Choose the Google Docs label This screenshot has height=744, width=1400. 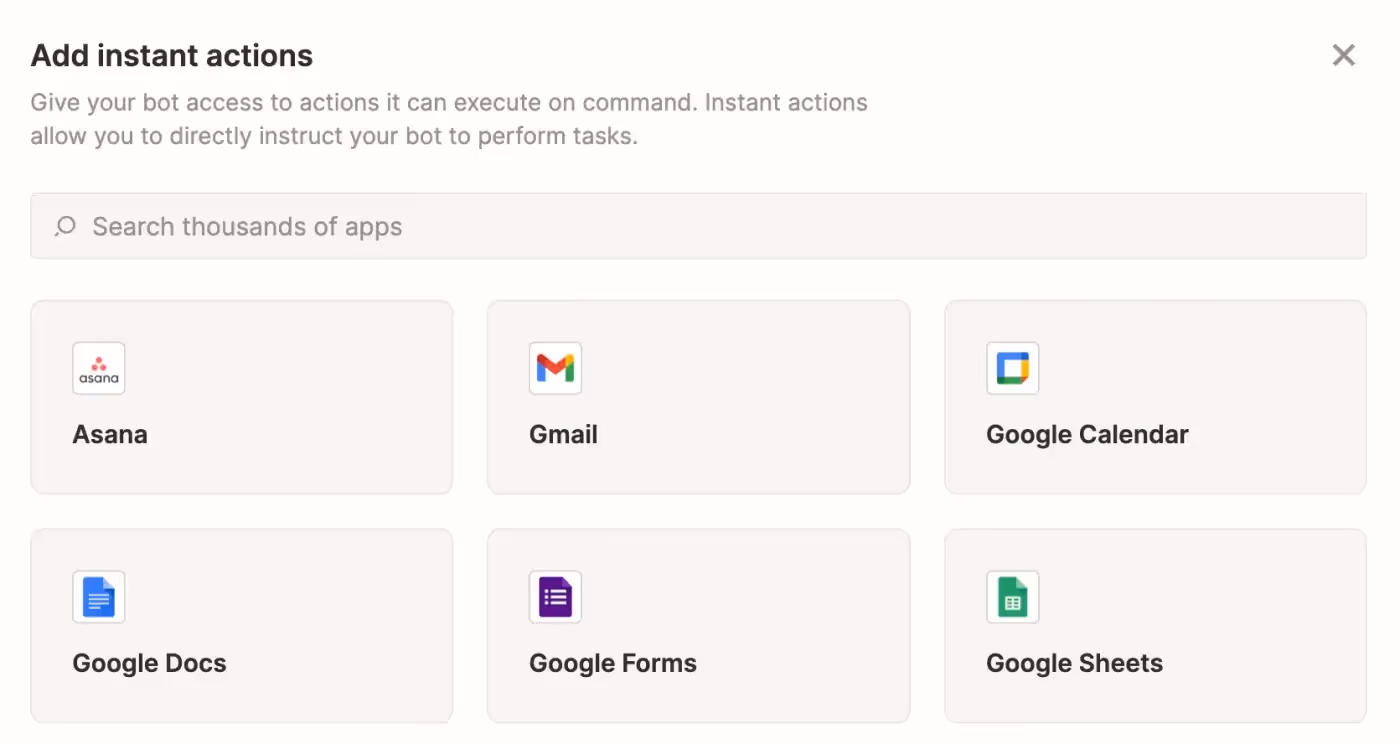[149, 663]
